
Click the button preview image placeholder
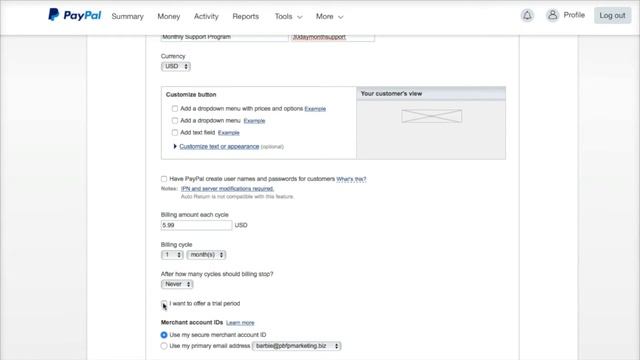pyautogui.click(x=431, y=116)
